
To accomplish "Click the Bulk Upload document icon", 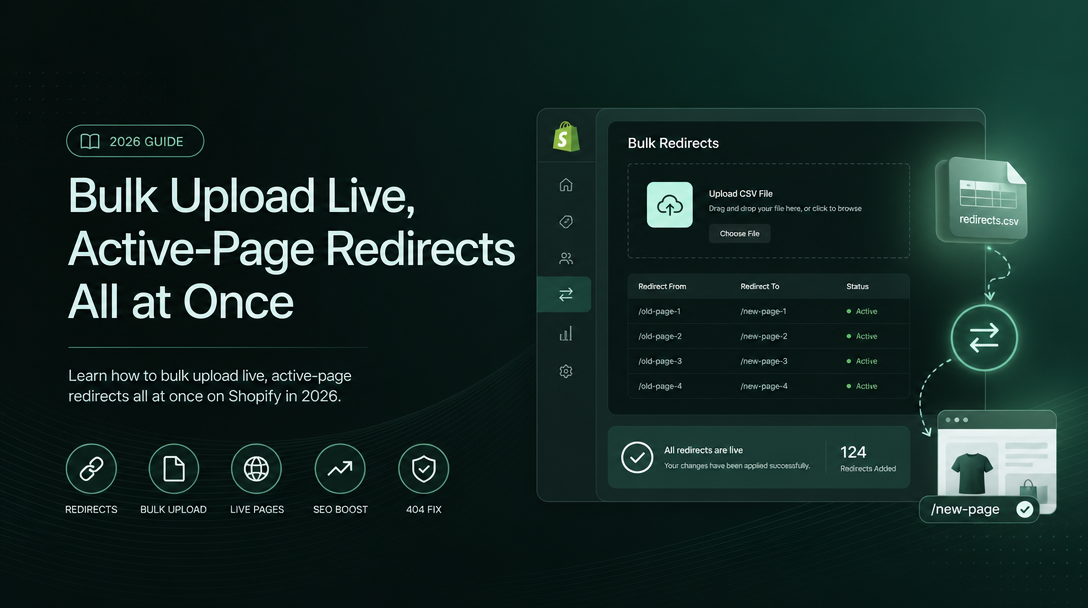I will (173, 469).
